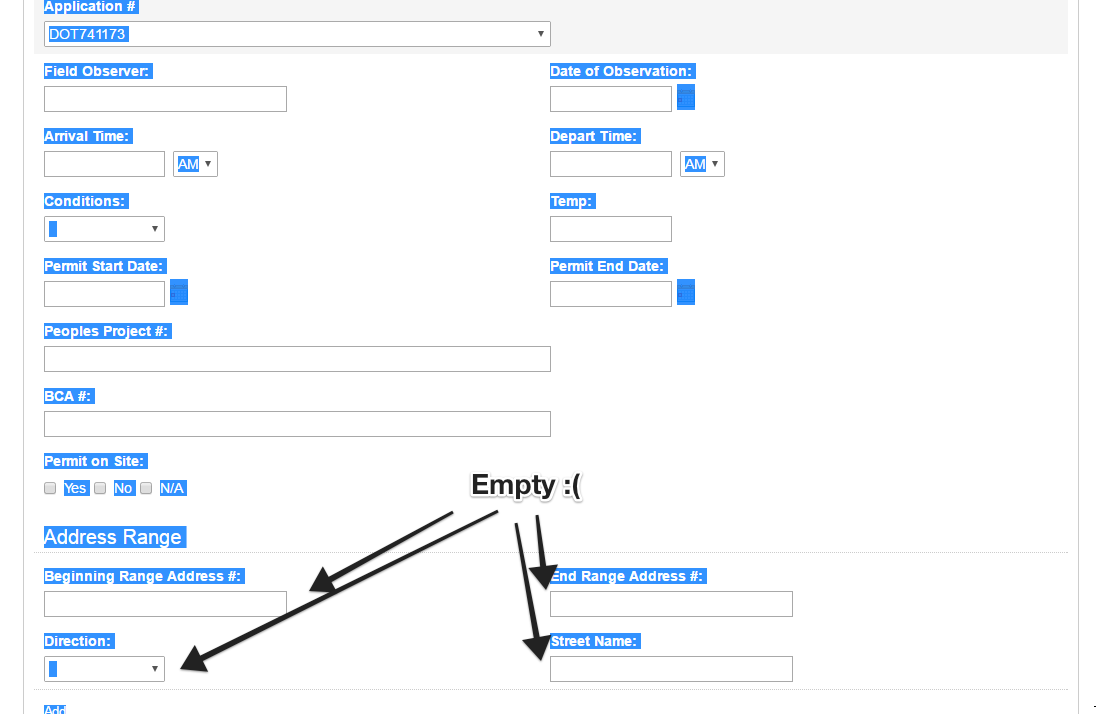Open calendar icon for Permit End Date
Image resolution: width=1096 pixels, height=714 pixels.
tap(686, 293)
